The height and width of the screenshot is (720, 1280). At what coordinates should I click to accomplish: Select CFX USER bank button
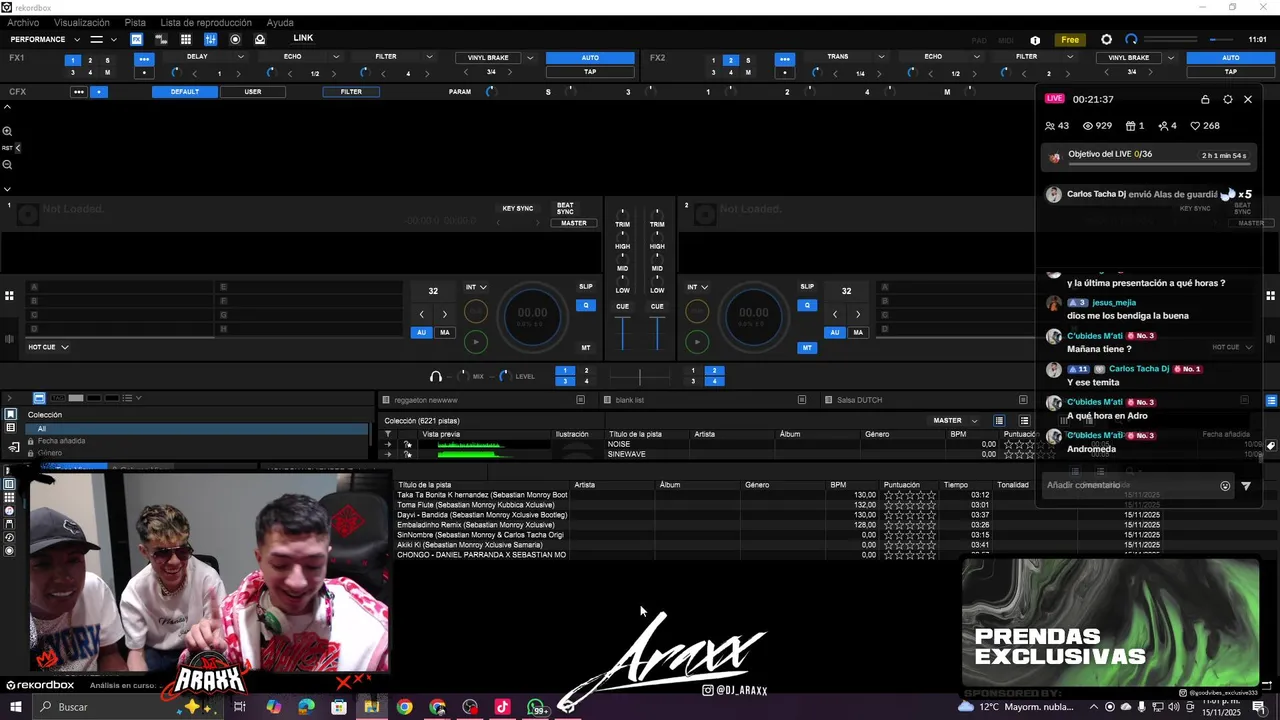(253, 92)
